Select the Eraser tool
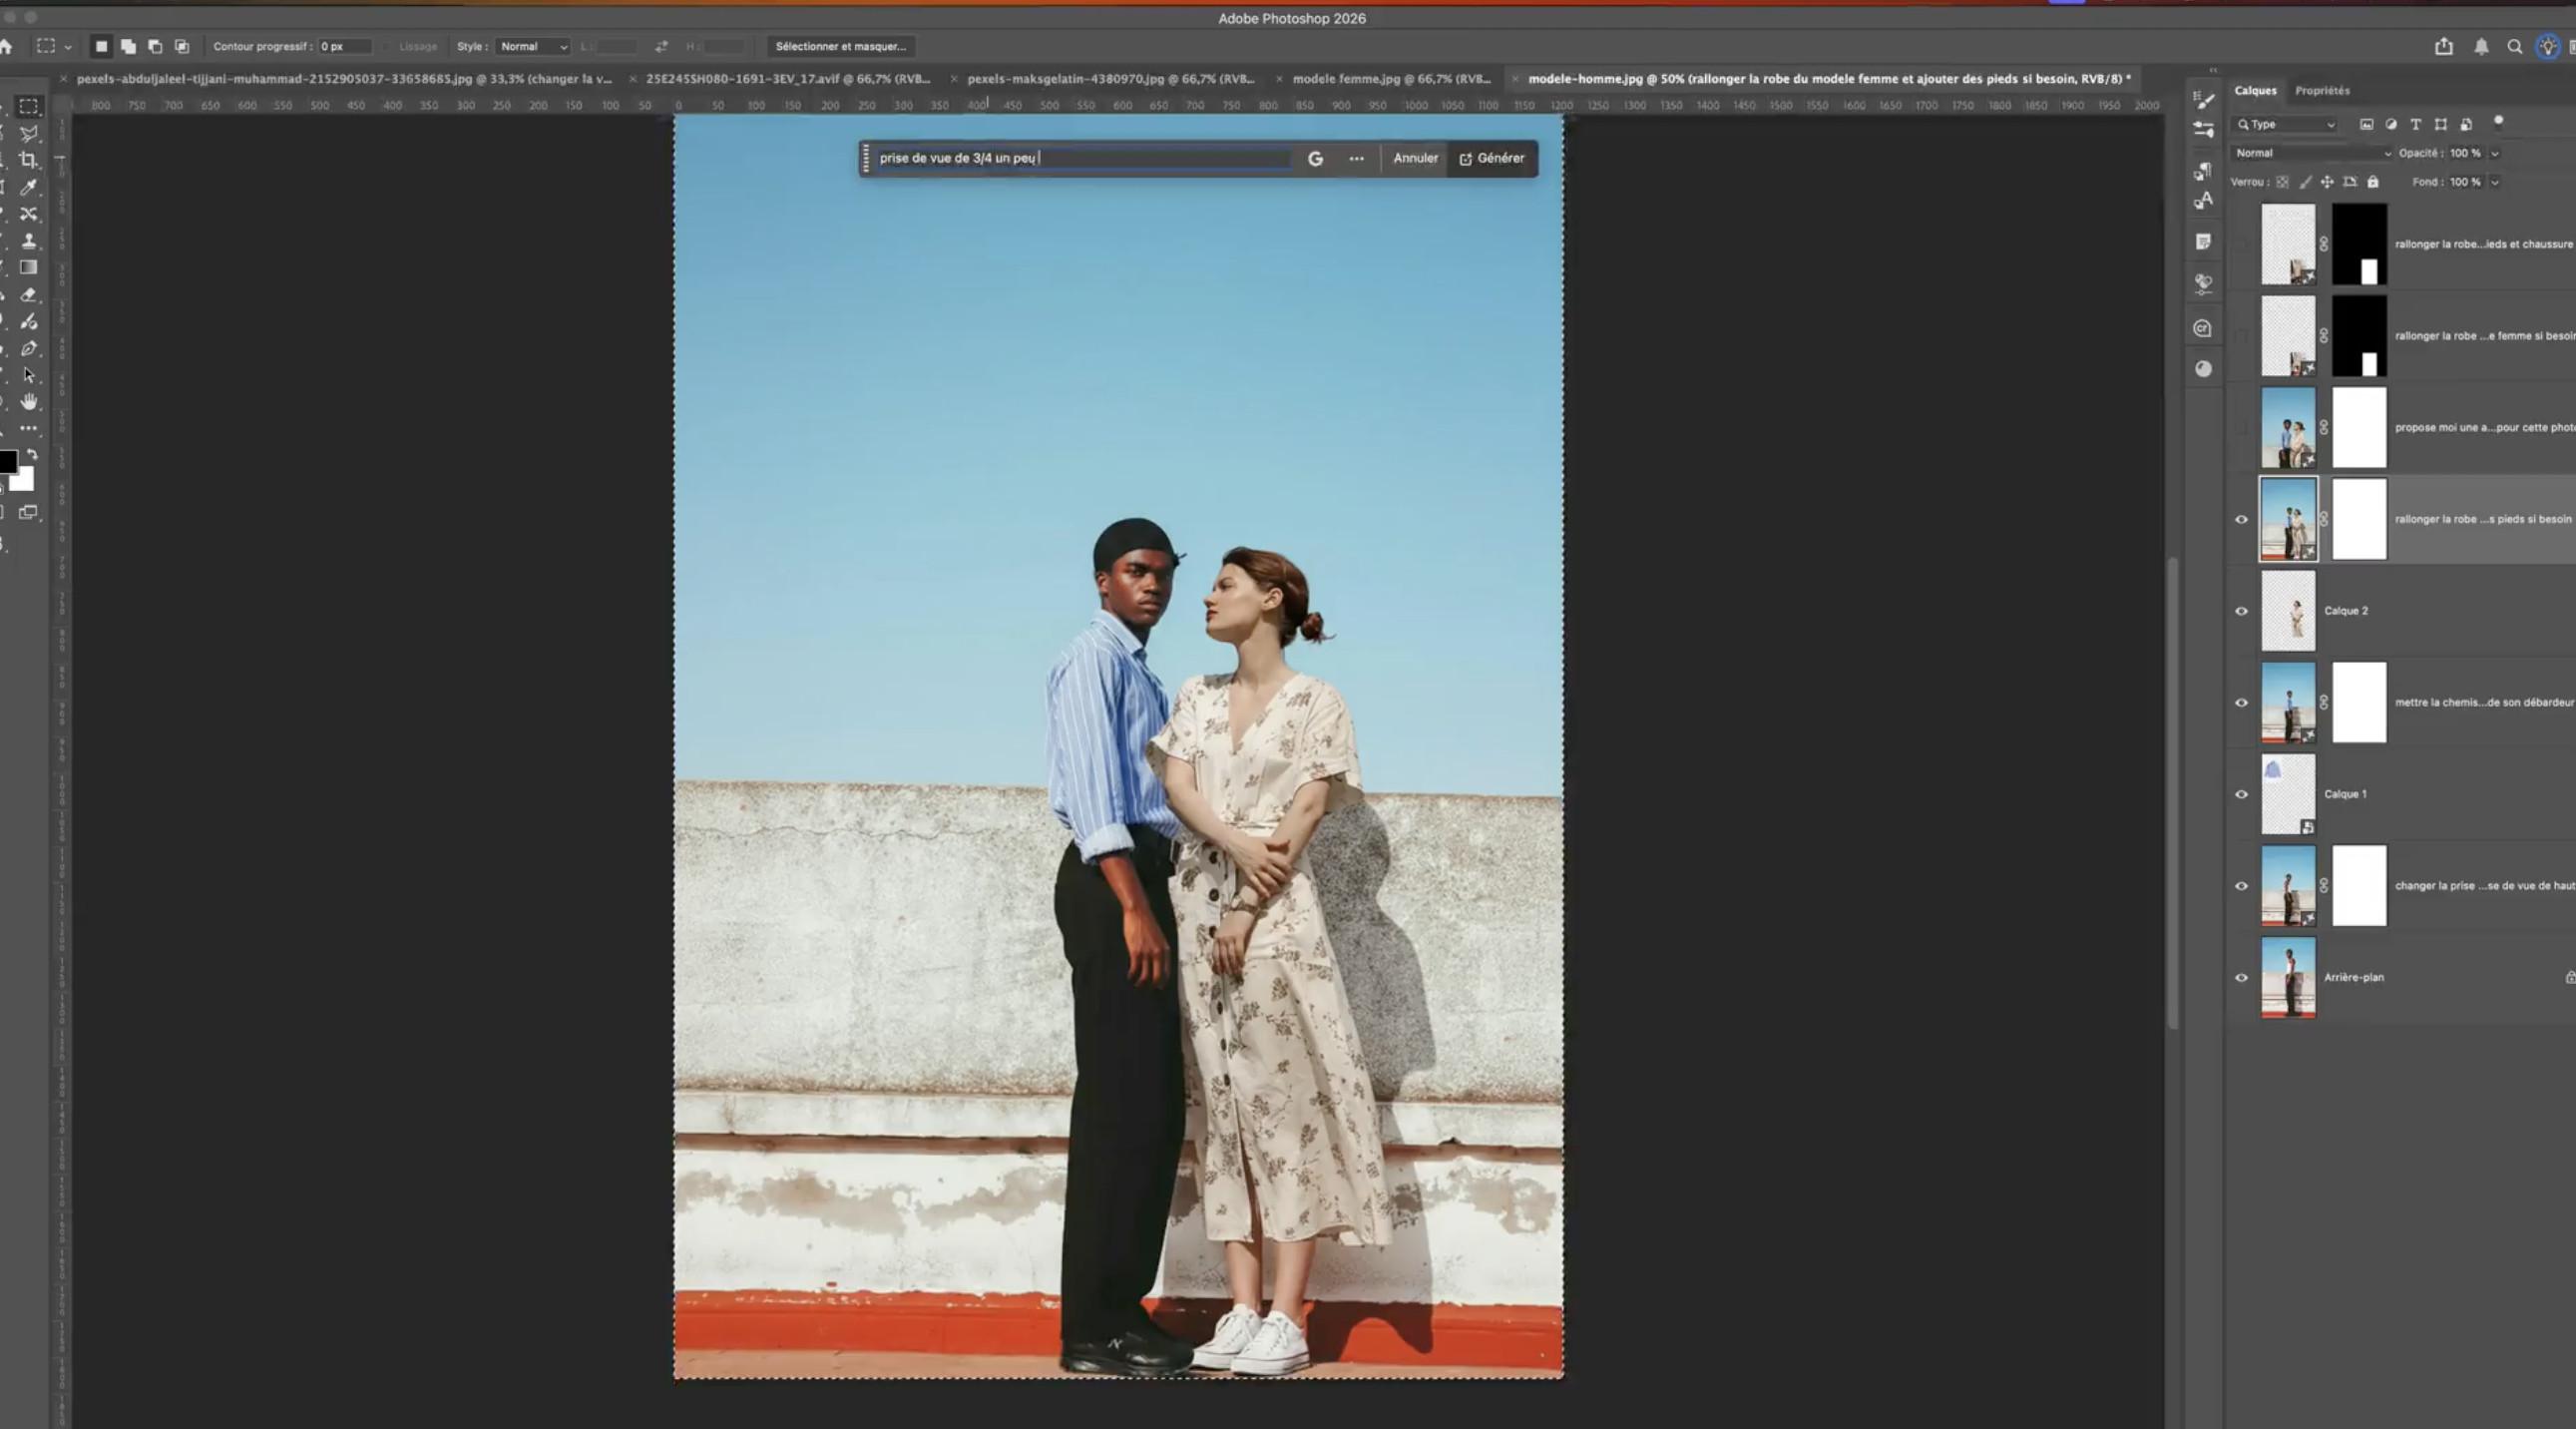The width and height of the screenshot is (2576, 1429). [28, 295]
